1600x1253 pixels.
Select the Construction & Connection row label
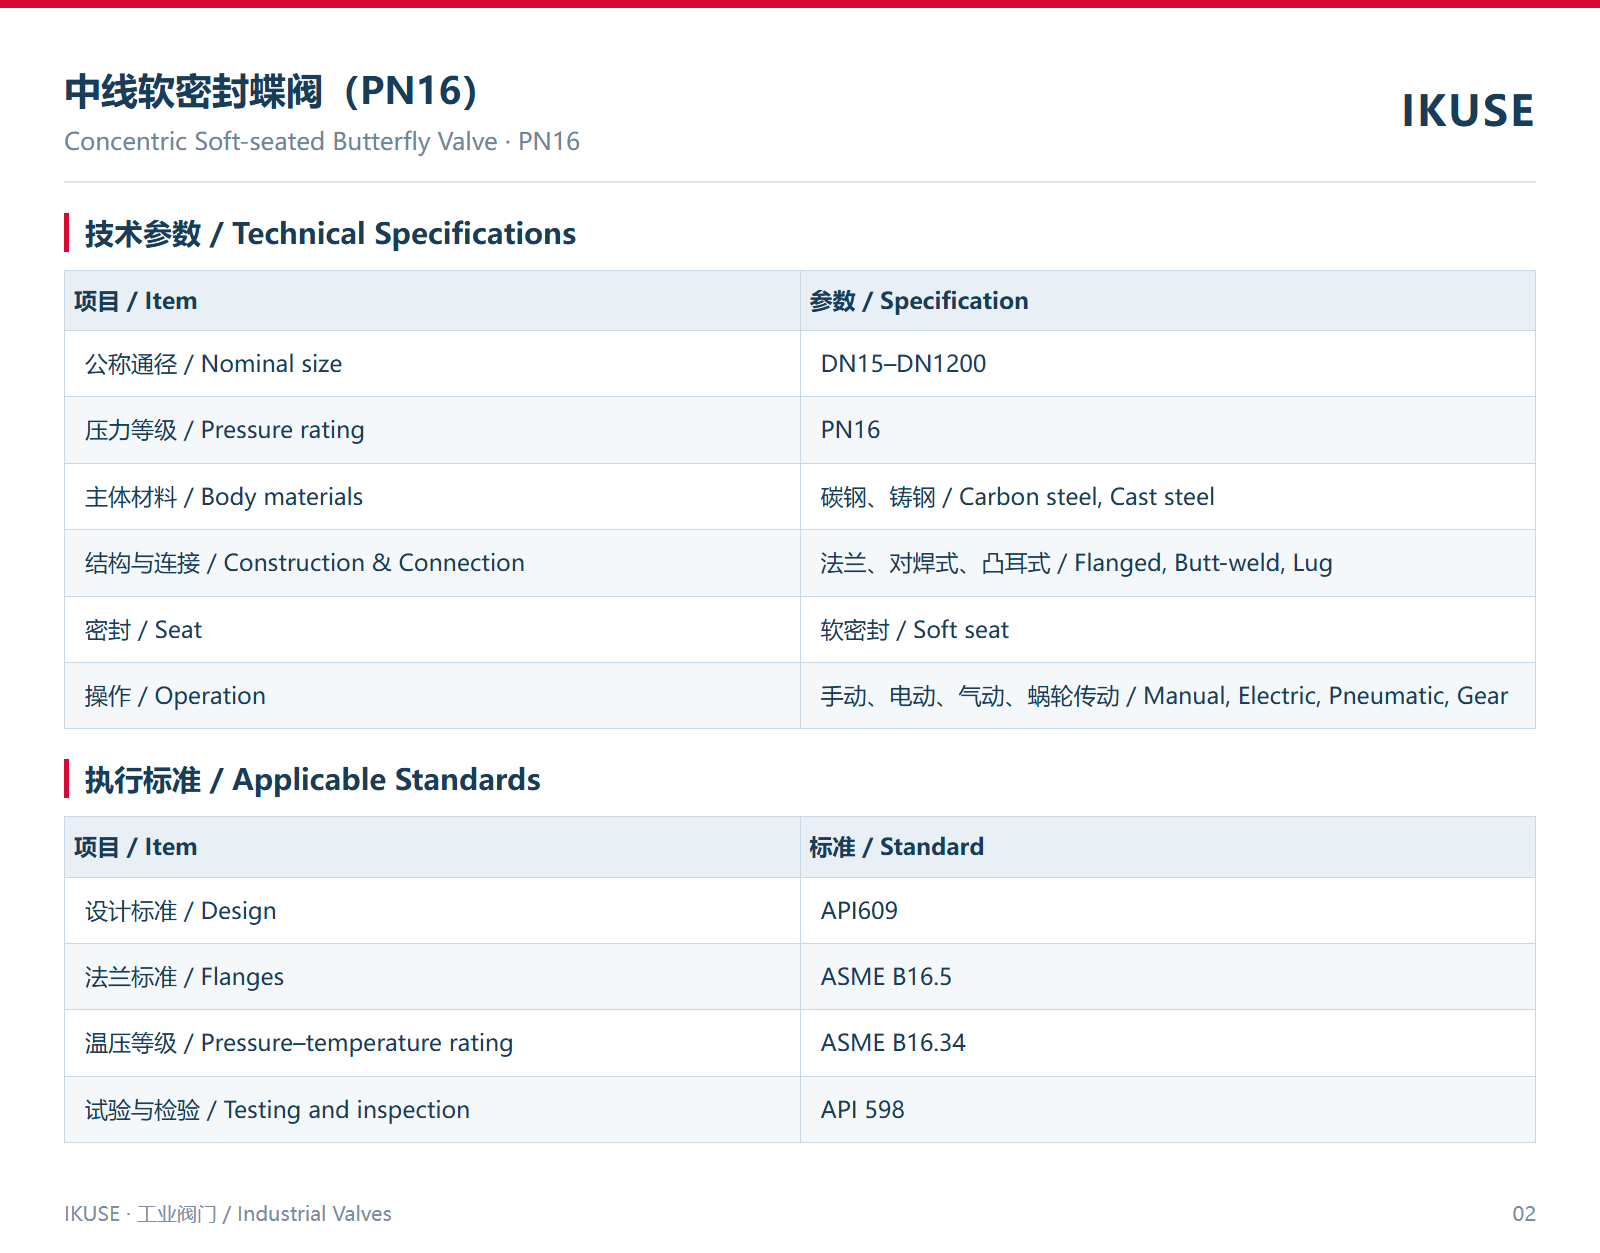point(304,563)
